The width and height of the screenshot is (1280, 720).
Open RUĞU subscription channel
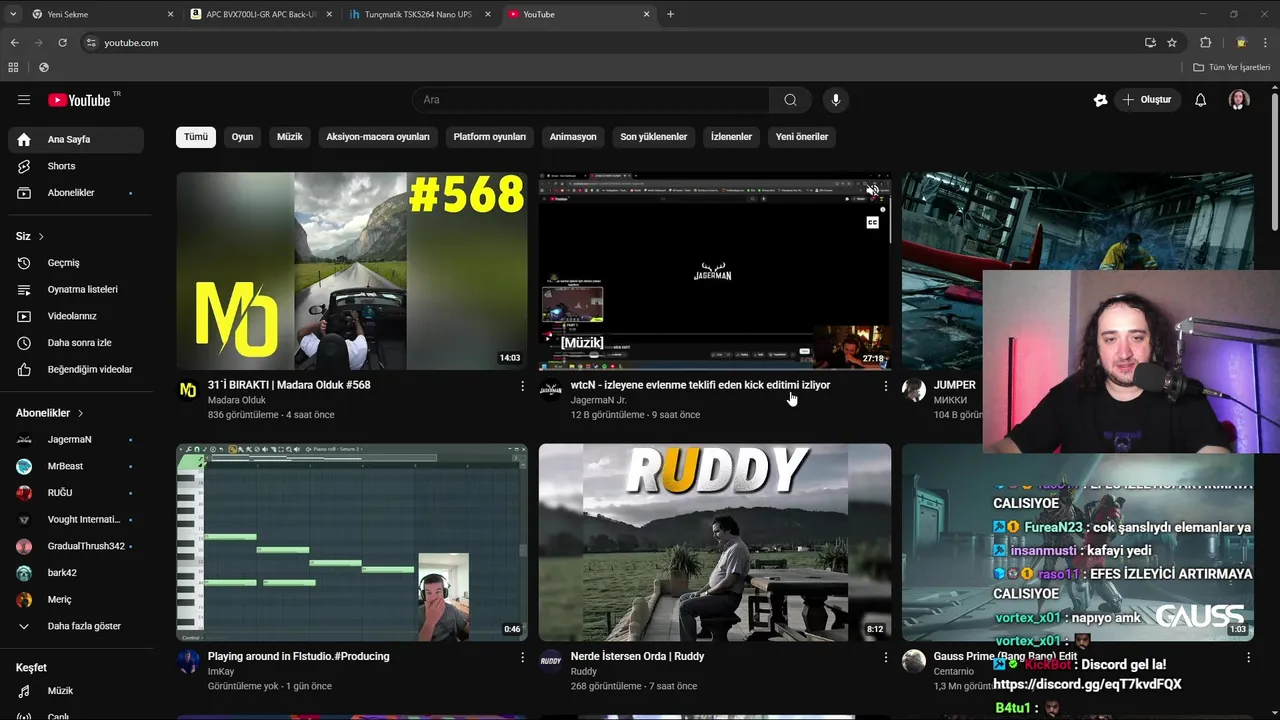[76, 493]
